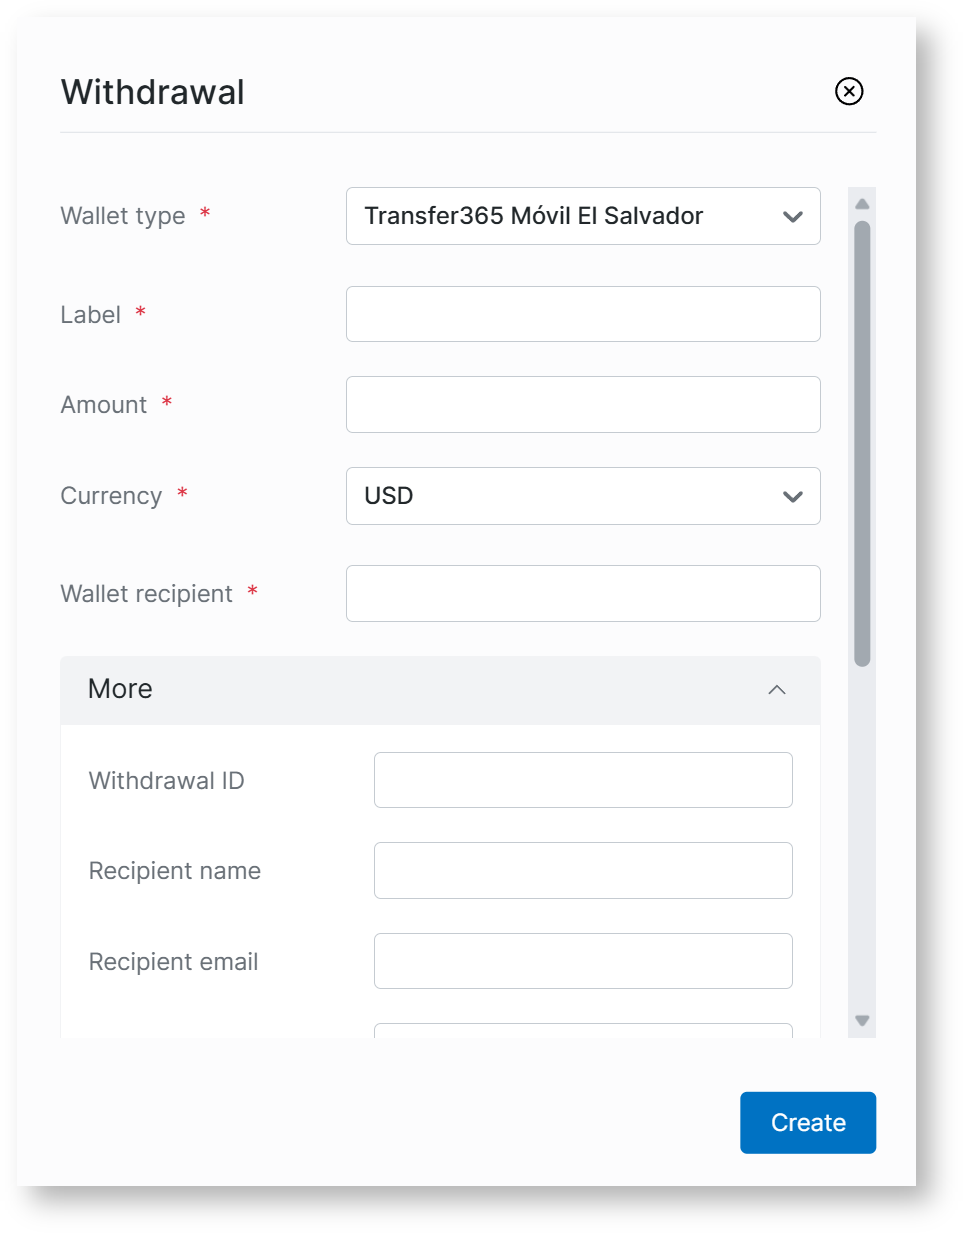Viewport: 964px width, 1234px height.
Task: Focus the Recipient name input field
Action: point(582,870)
